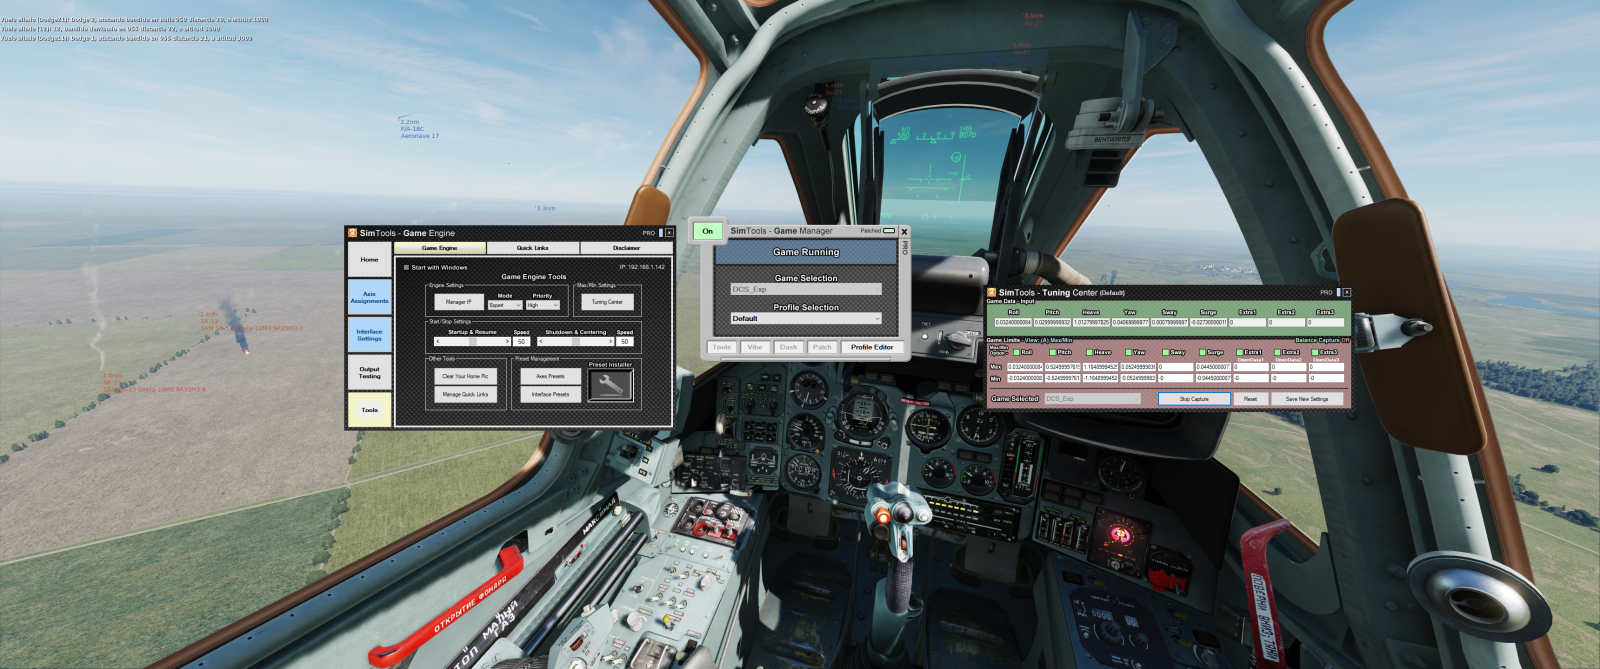
Task: Click the Patch button in Game Manager
Action: [x=822, y=347]
